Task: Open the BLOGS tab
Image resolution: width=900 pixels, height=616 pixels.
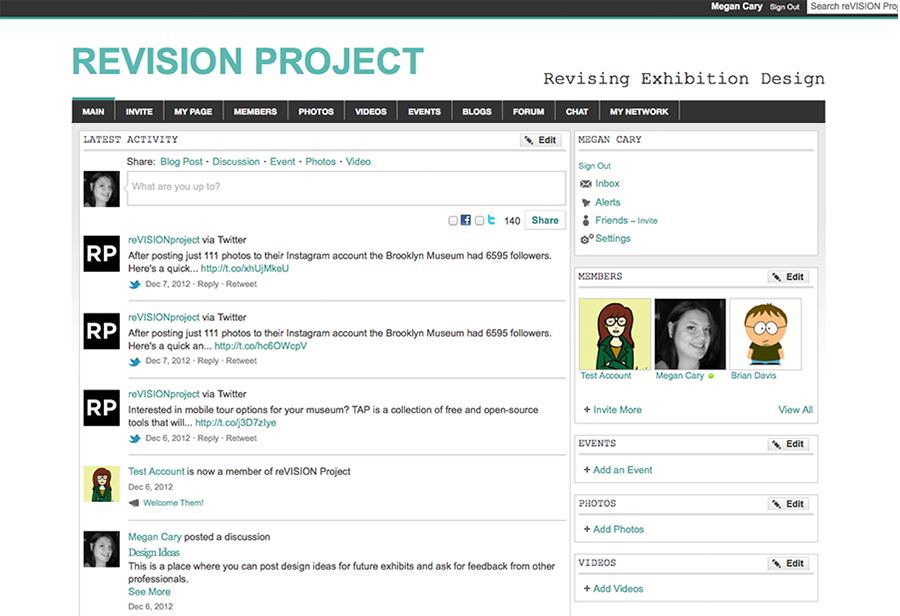Action: coord(477,111)
